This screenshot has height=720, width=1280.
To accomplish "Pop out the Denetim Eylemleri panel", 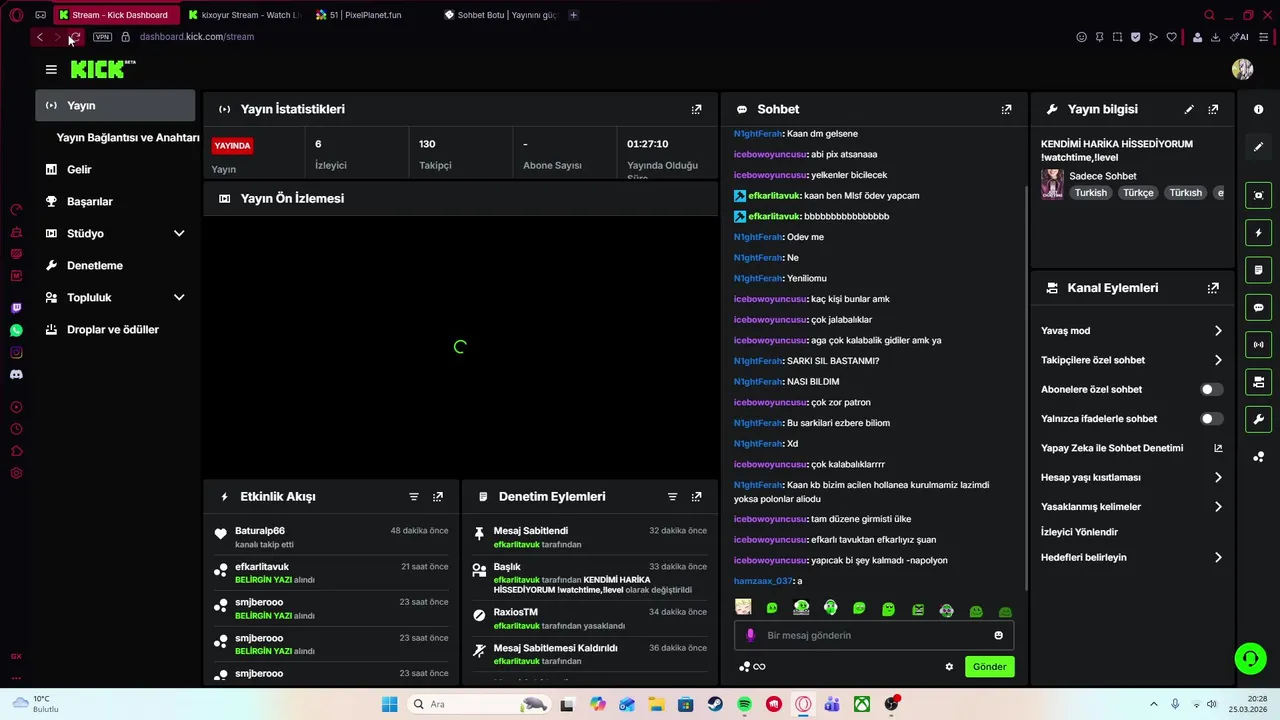I will (x=696, y=497).
